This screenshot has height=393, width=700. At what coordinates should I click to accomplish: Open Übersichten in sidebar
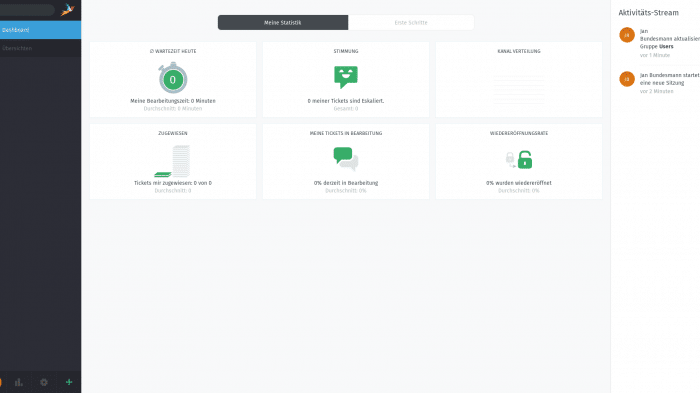point(41,48)
